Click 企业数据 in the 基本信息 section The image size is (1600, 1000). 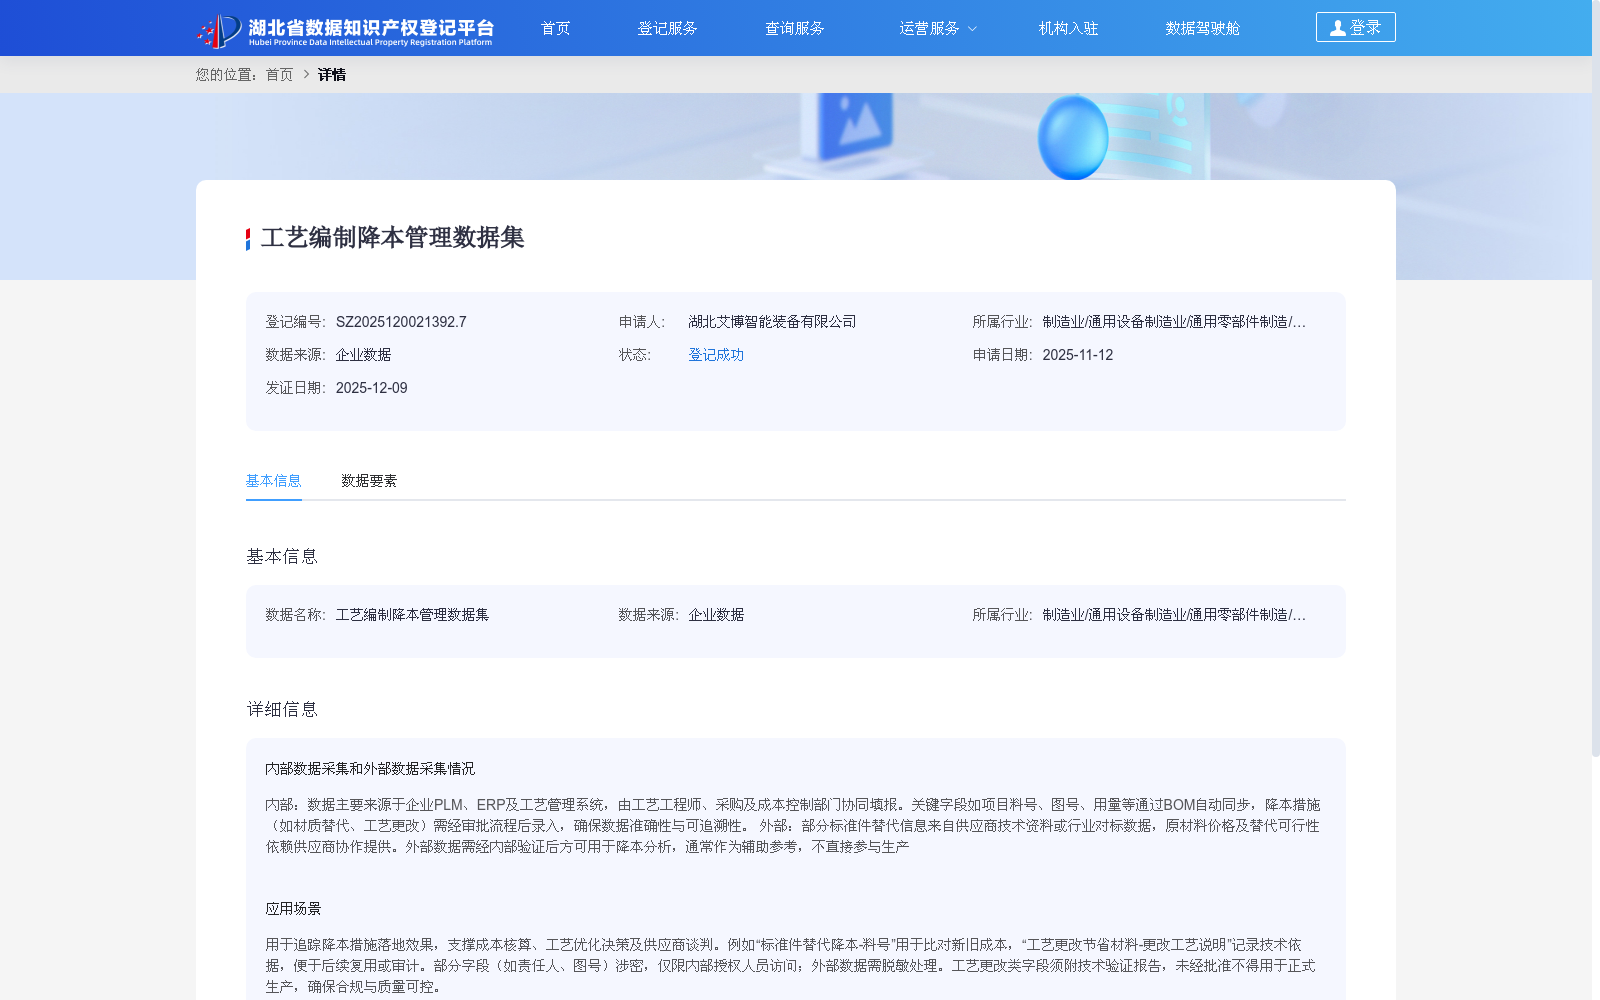point(716,615)
